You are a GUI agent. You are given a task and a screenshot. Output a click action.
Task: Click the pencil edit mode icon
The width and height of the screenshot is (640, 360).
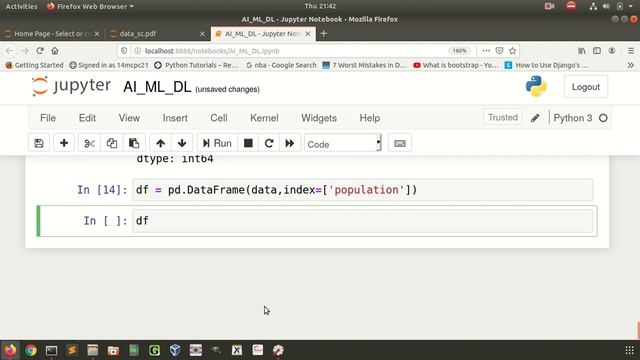pos(535,118)
